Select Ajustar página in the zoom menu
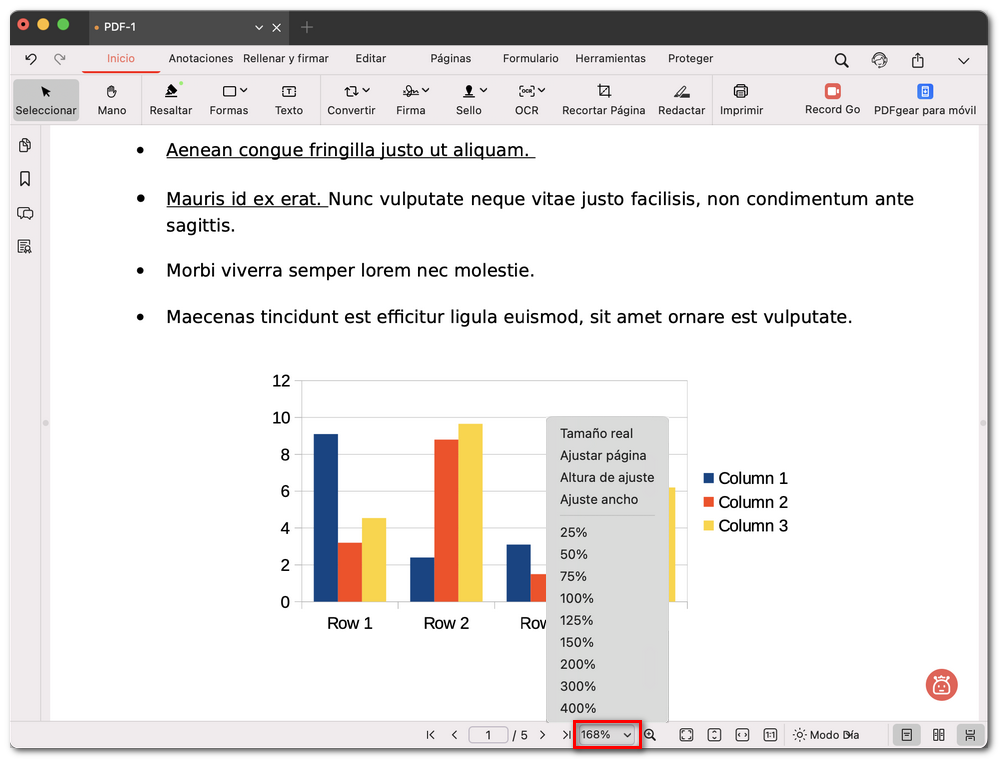The image size is (999, 759). click(603, 455)
